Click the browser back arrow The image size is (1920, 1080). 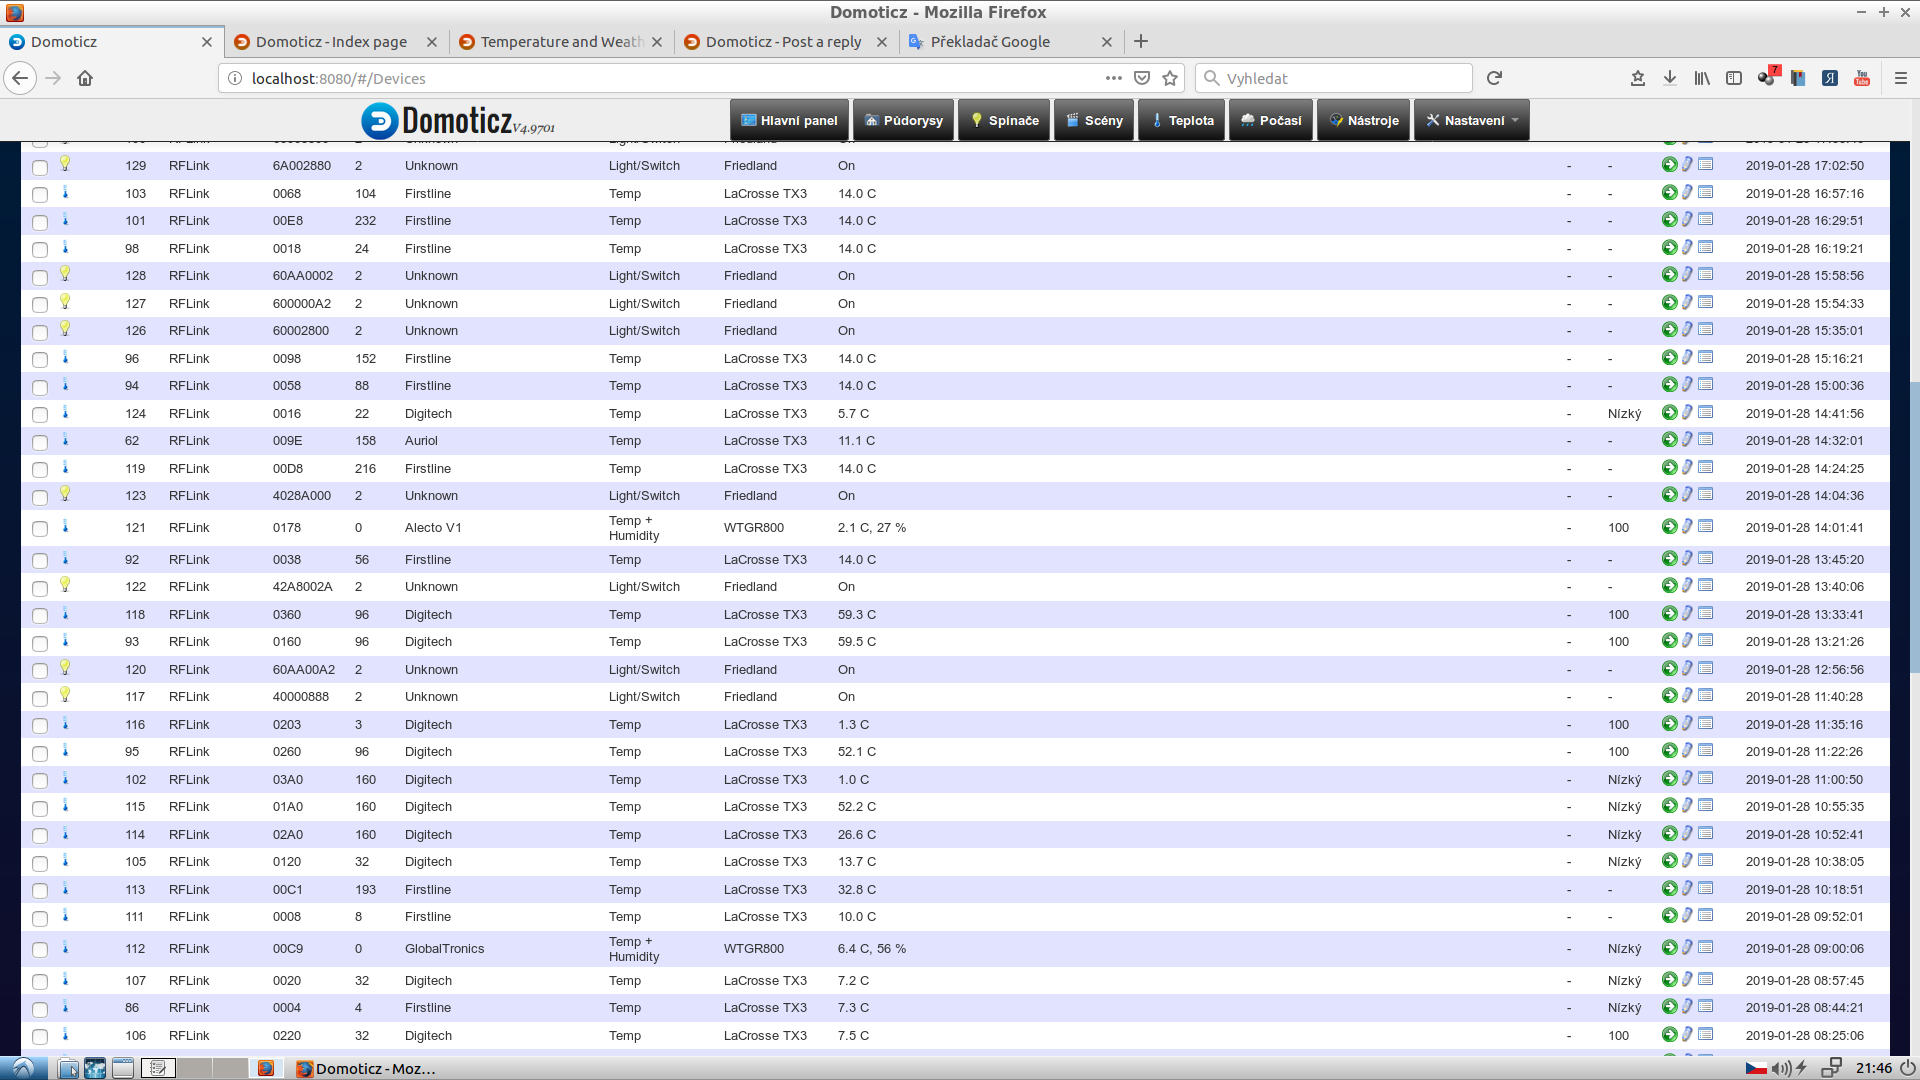[x=20, y=78]
